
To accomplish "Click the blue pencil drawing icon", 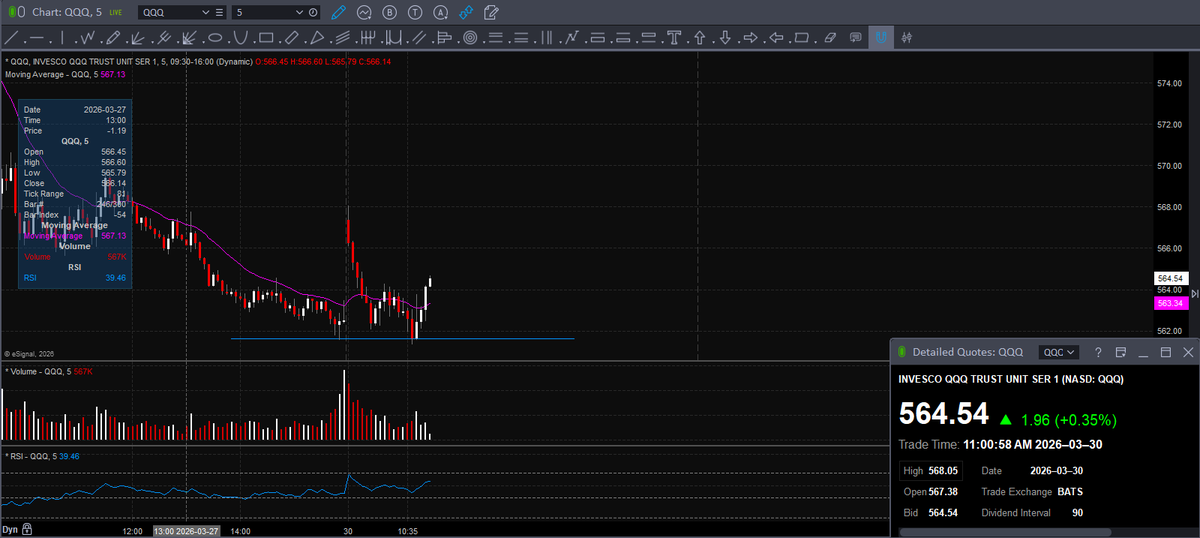I will (x=338, y=13).
